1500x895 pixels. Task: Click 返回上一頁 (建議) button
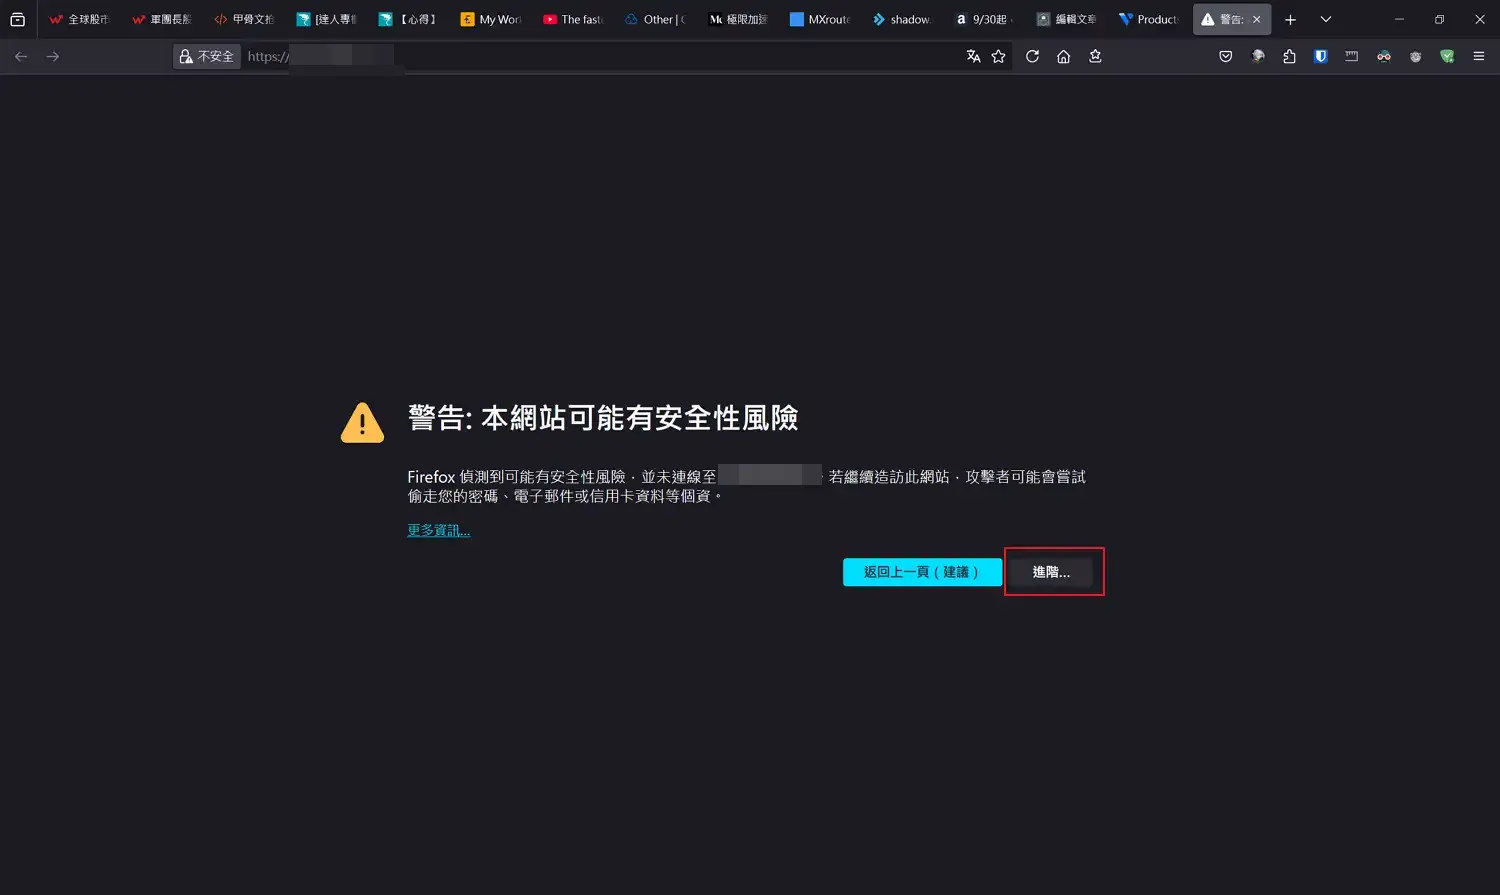click(921, 572)
